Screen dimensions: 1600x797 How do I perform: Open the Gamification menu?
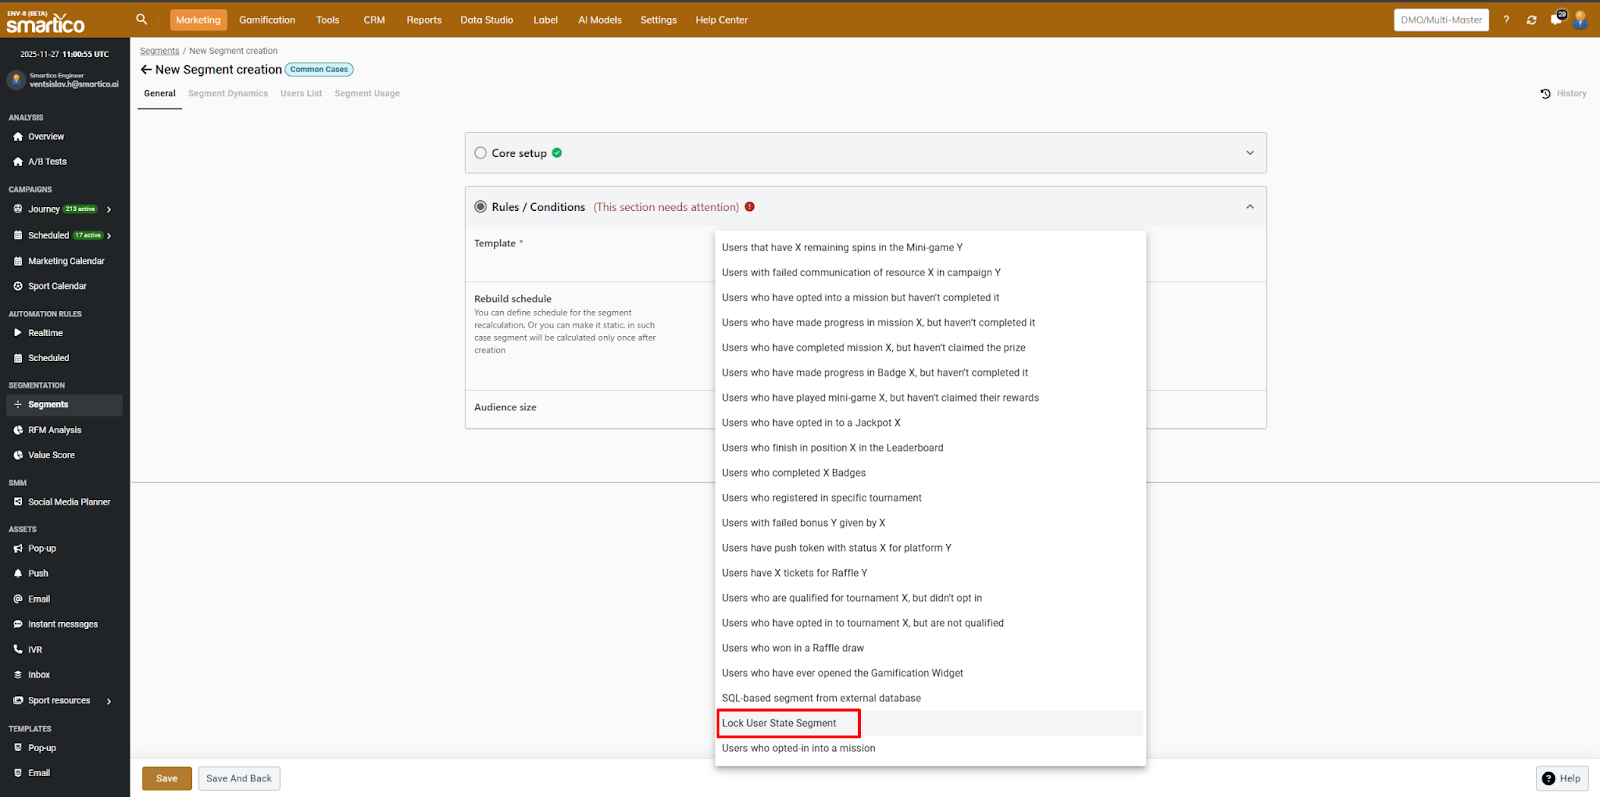pyautogui.click(x=267, y=20)
